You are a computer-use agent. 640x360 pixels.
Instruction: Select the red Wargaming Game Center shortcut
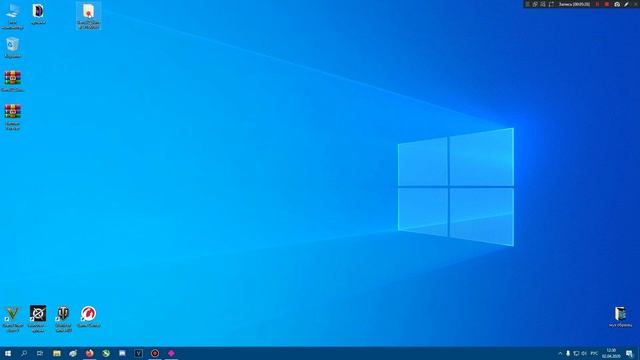(x=89, y=317)
